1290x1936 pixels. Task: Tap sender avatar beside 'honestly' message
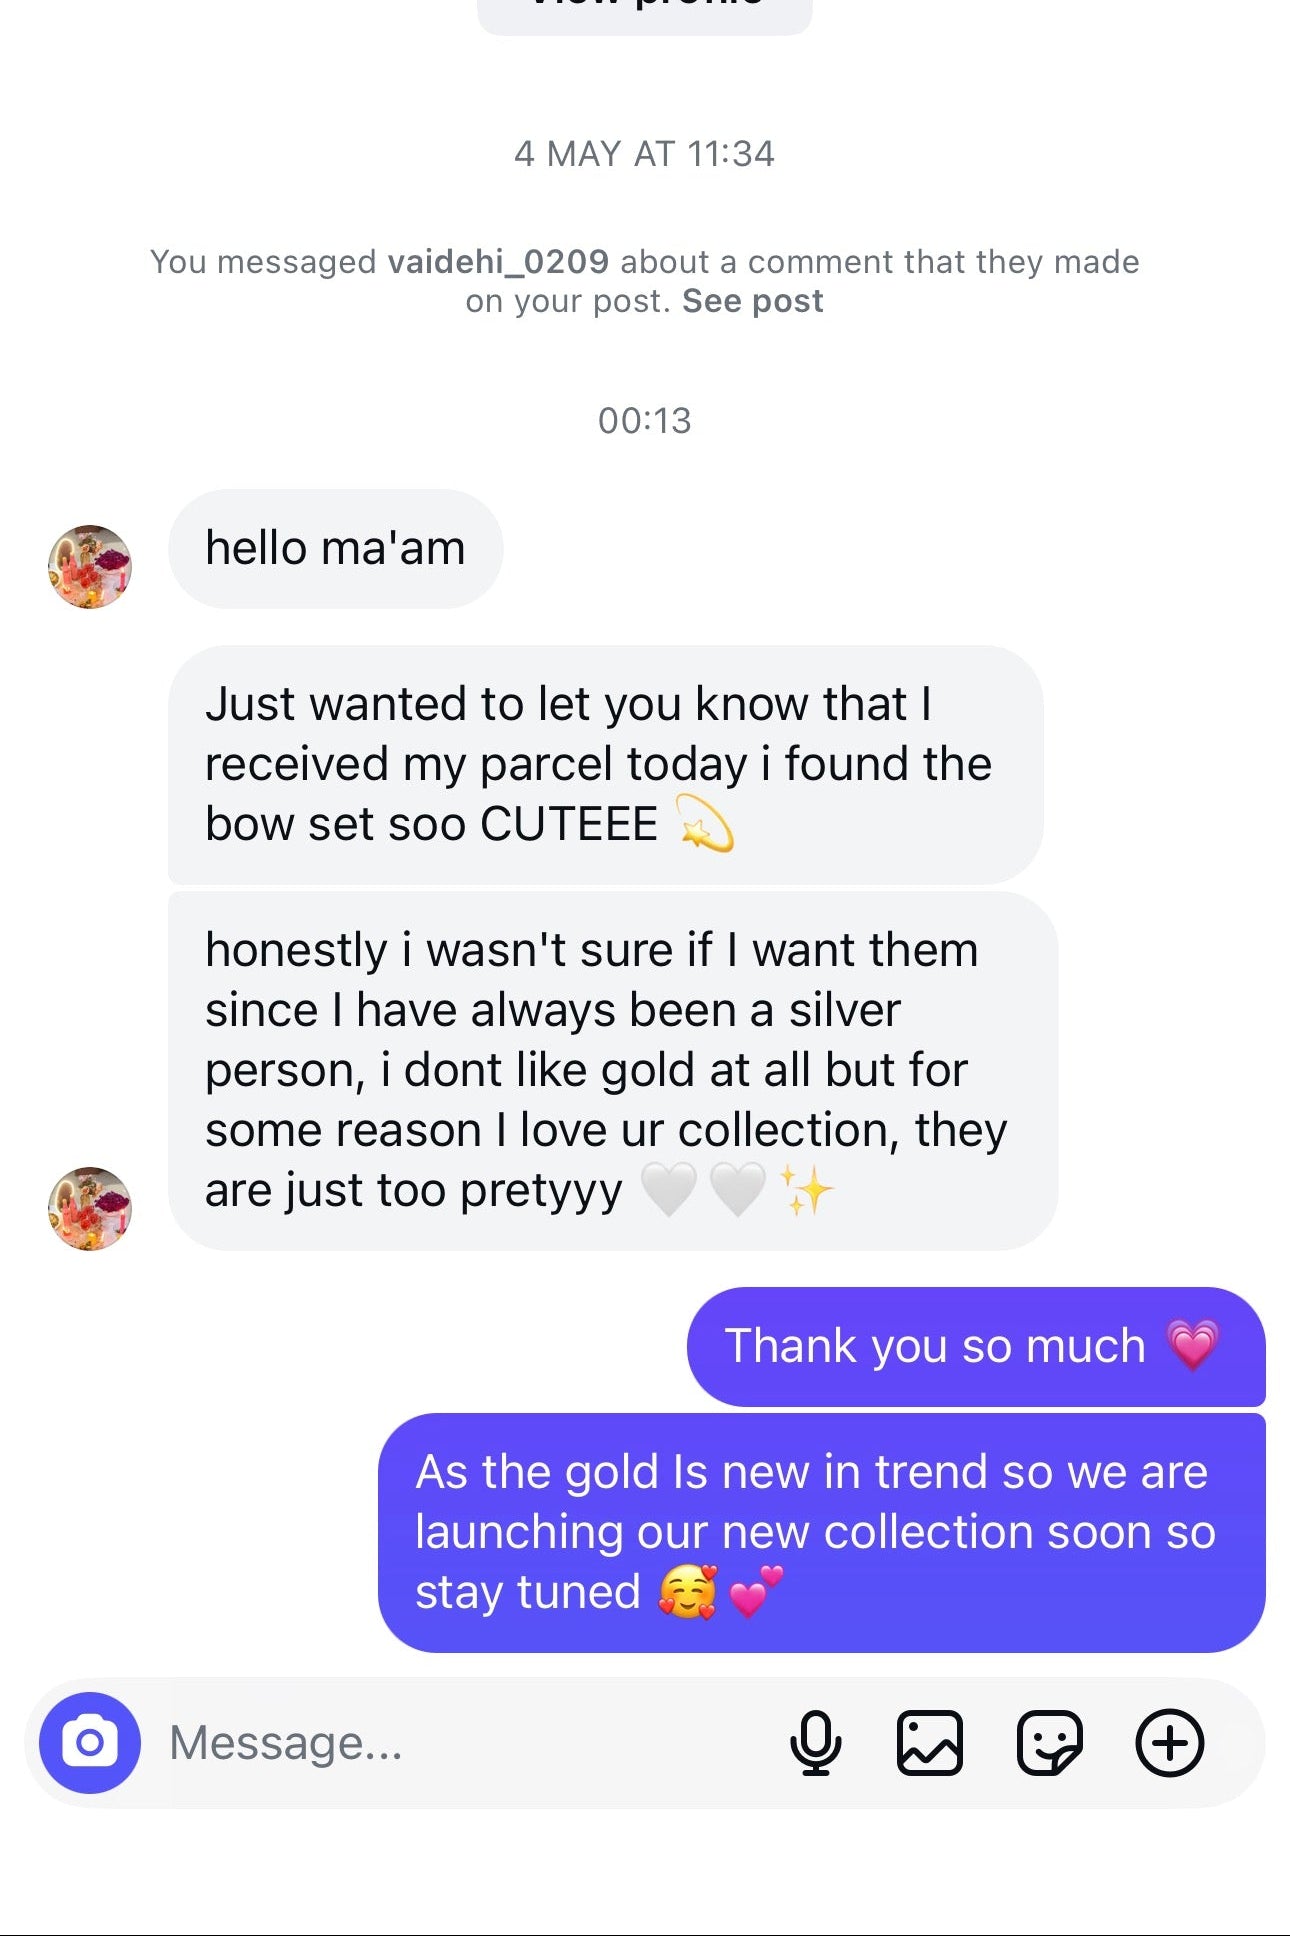(x=90, y=1208)
